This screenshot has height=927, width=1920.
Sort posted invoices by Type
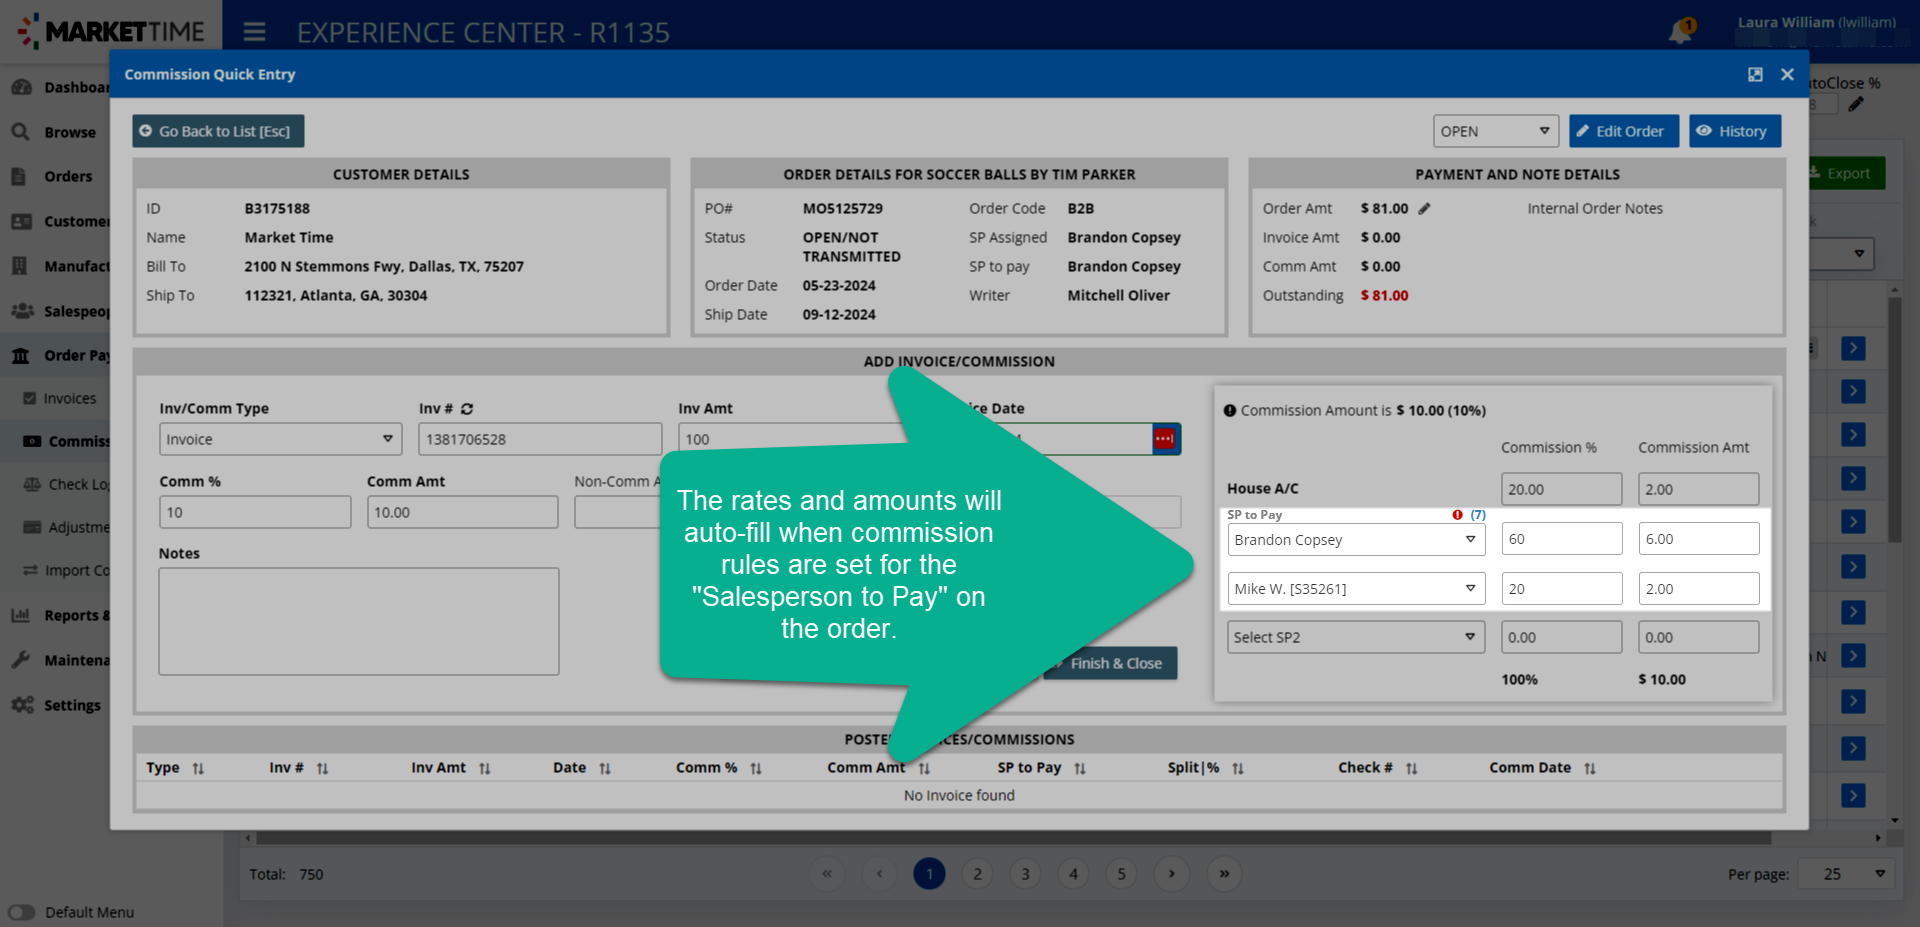click(198, 769)
